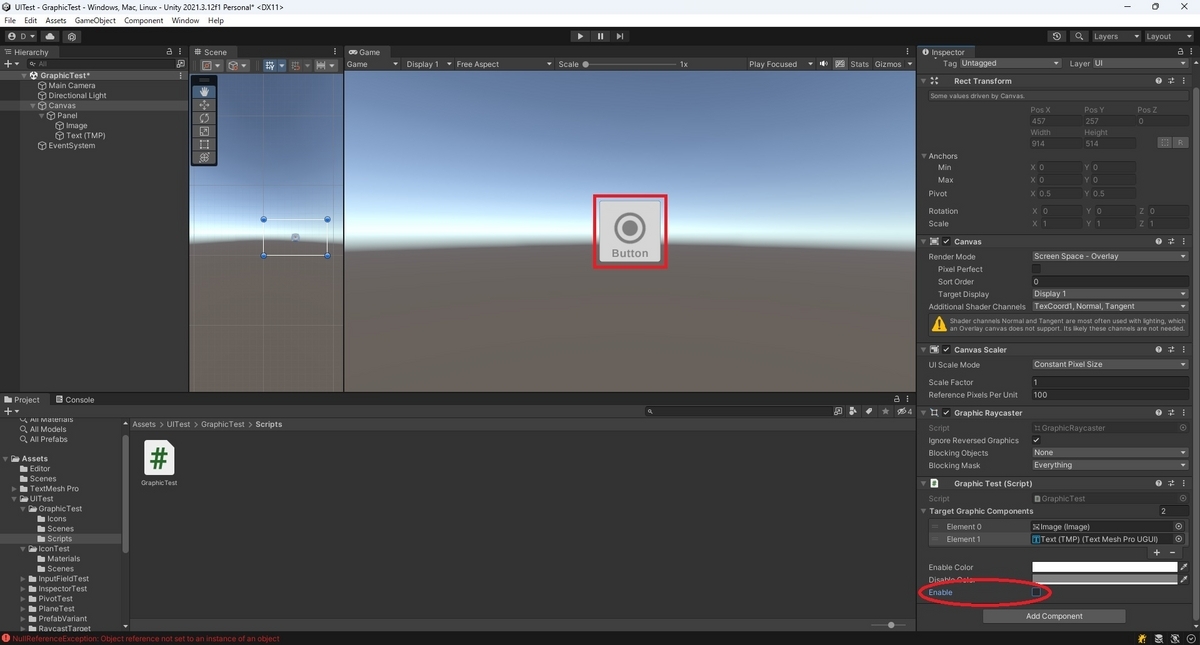Open the Assets menu
The height and width of the screenshot is (645, 1200).
(56, 20)
